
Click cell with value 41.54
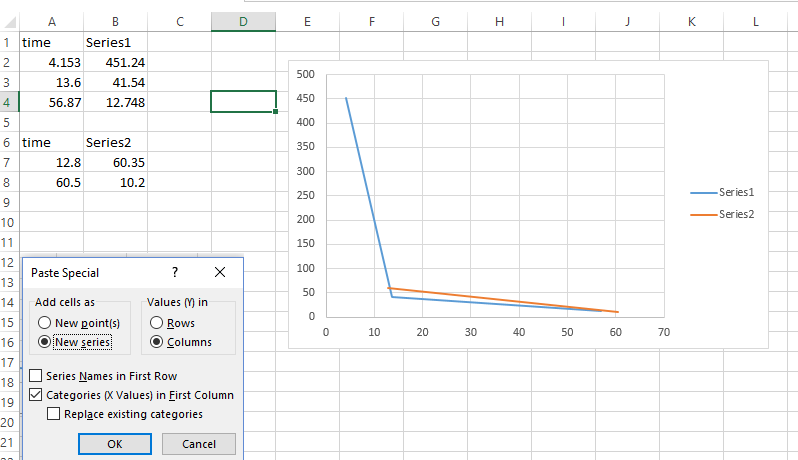116,82
